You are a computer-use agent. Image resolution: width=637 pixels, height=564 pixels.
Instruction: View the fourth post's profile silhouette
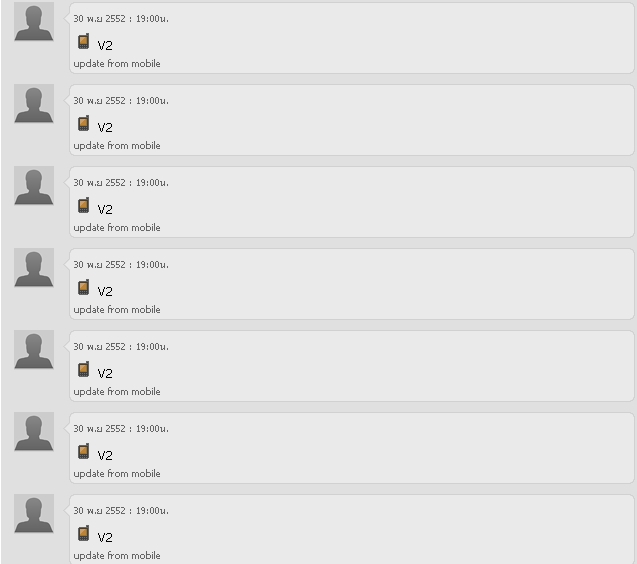[34, 268]
